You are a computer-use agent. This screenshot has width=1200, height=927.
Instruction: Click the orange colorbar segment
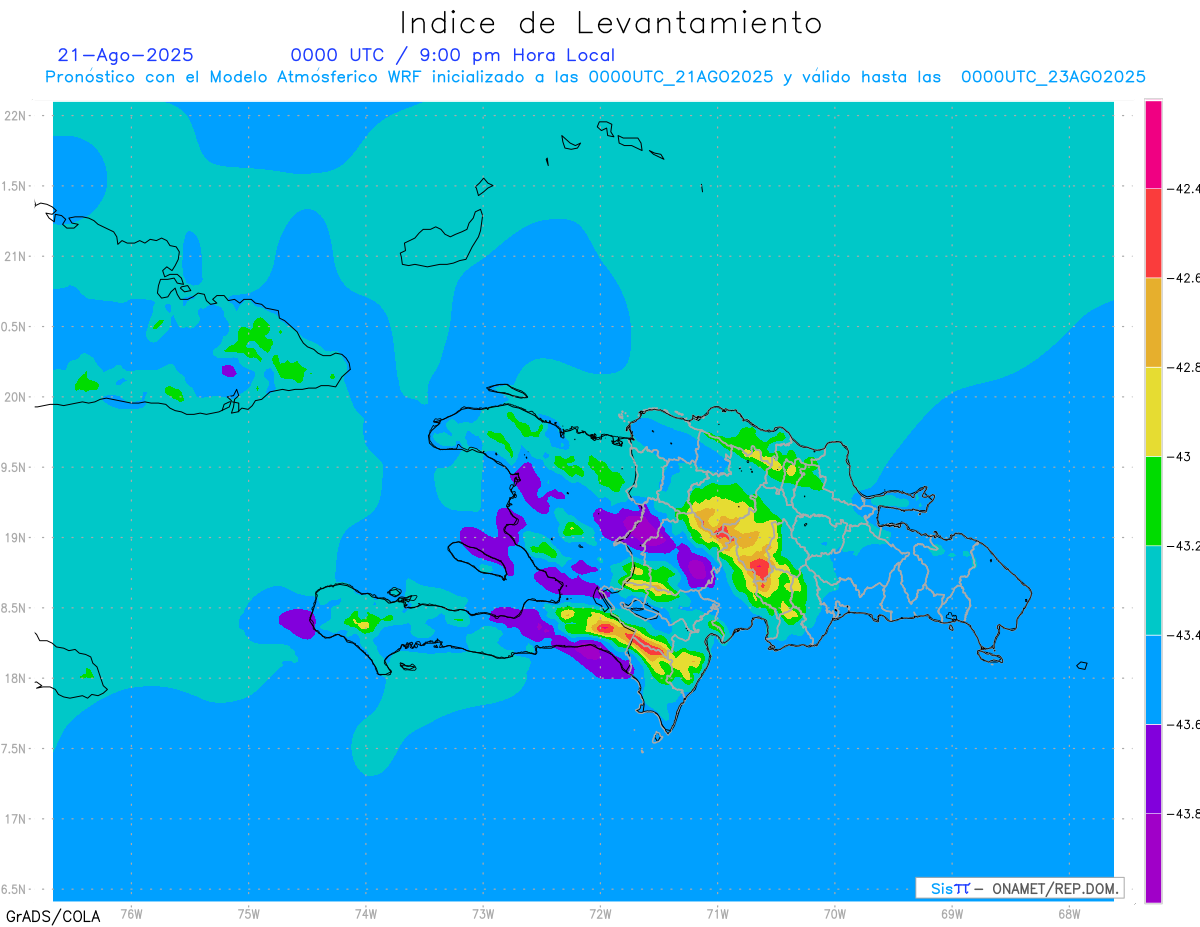[x=1153, y=322]
